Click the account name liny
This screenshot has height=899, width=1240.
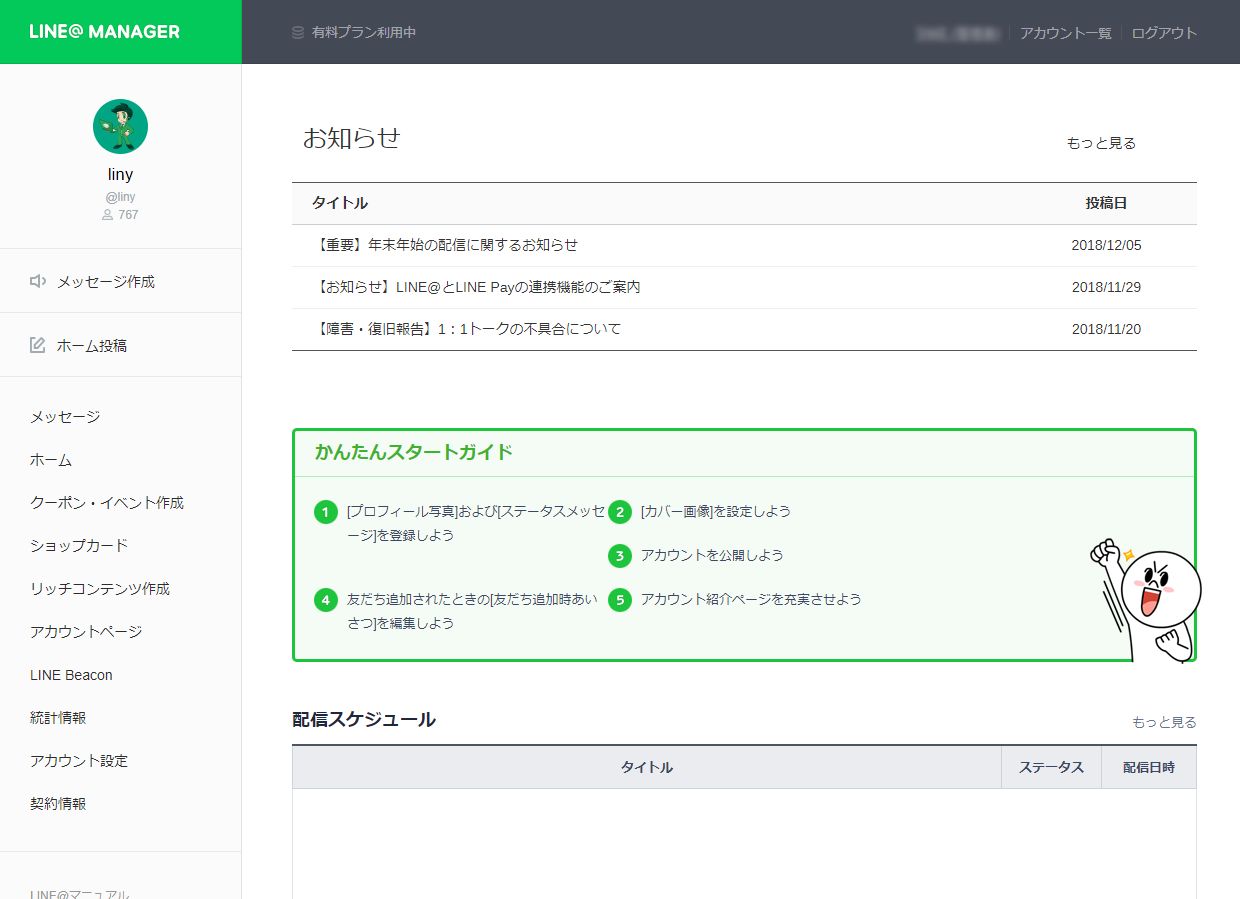(x=120, y=175)
